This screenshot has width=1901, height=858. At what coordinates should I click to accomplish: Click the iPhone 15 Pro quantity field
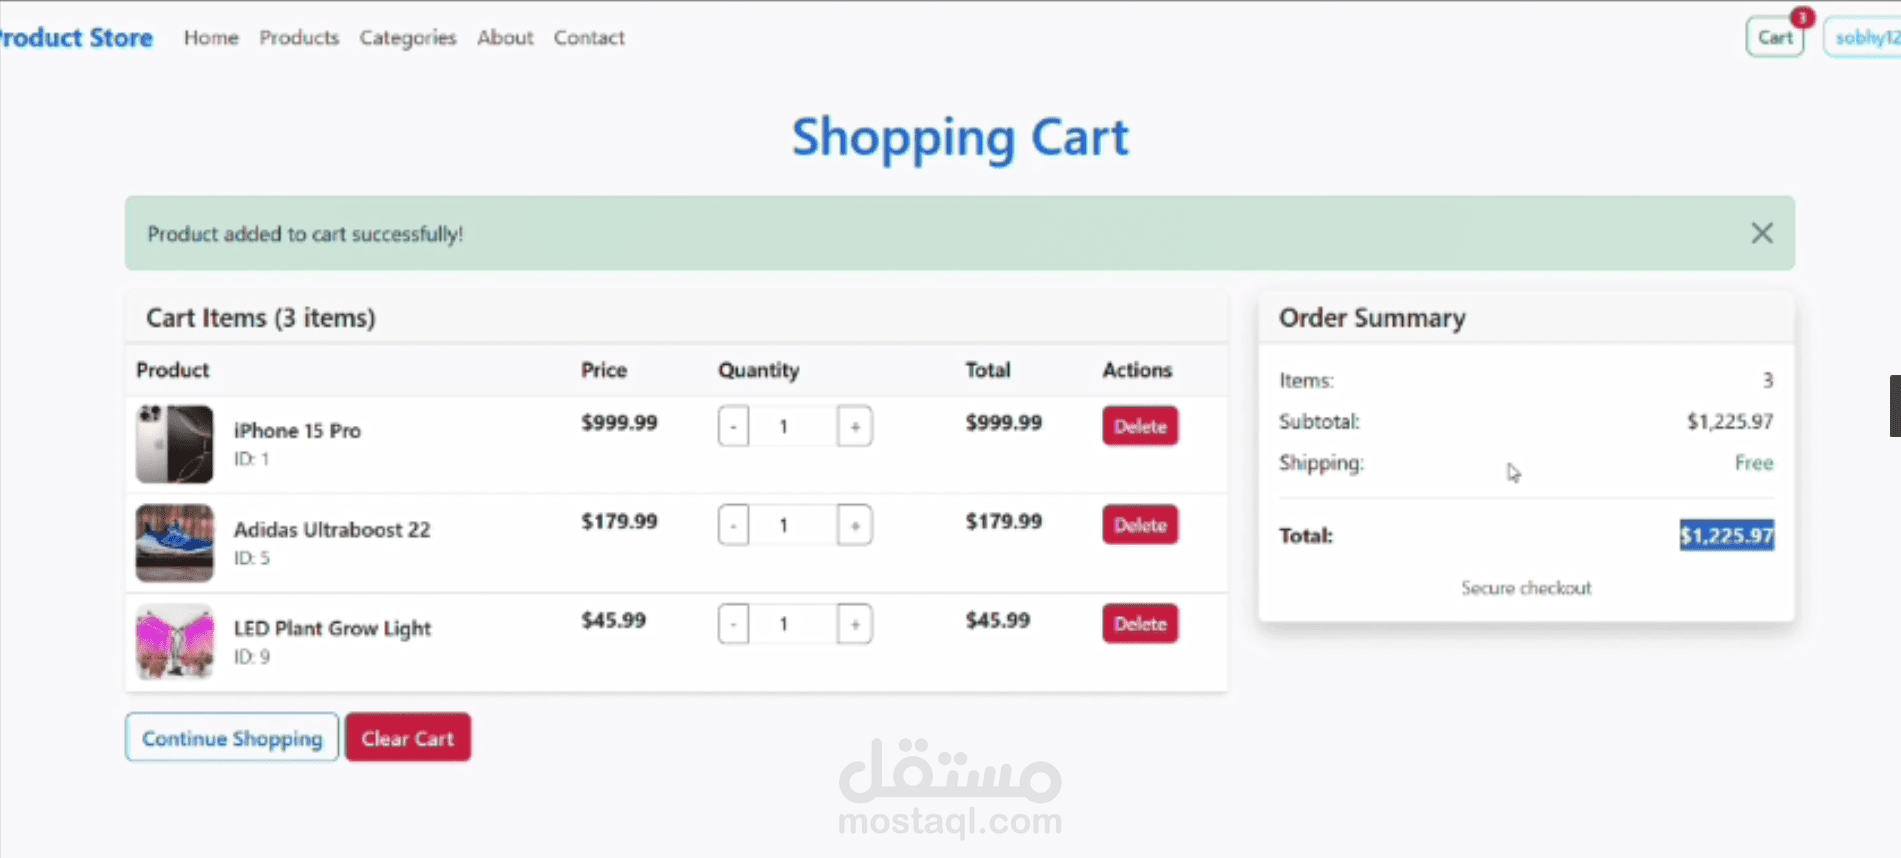click(x=793, y=427)
